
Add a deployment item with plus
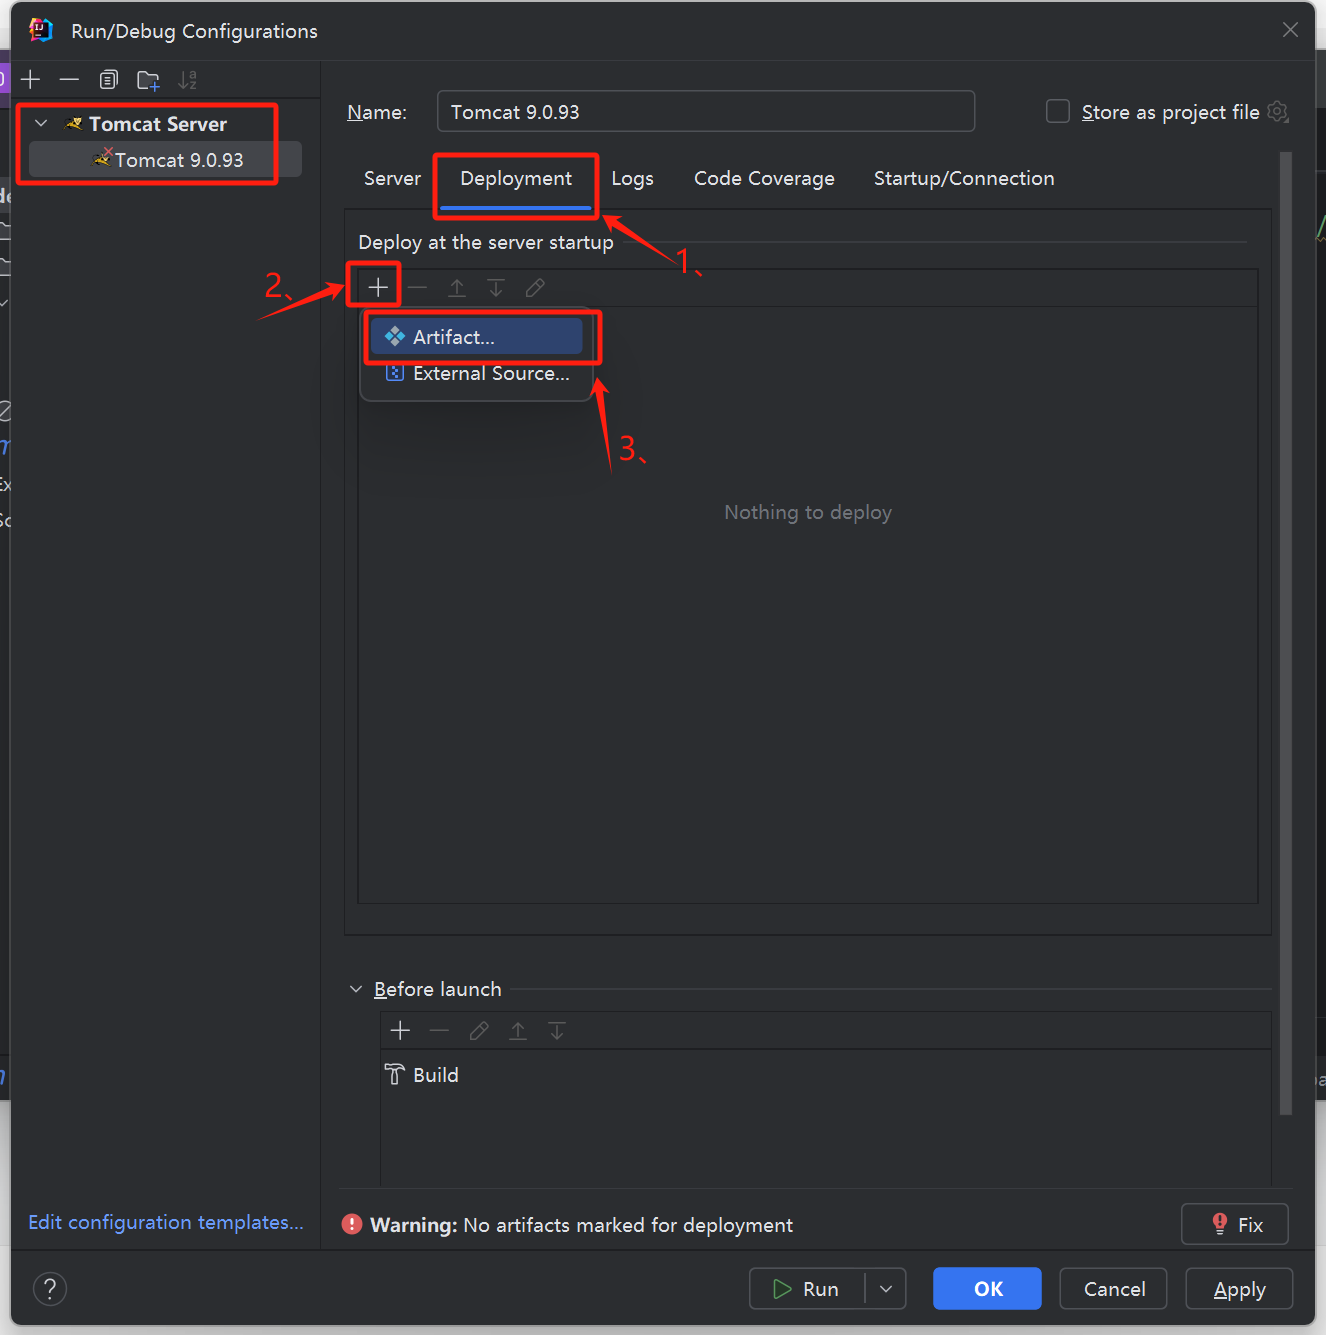click(378, 288)
